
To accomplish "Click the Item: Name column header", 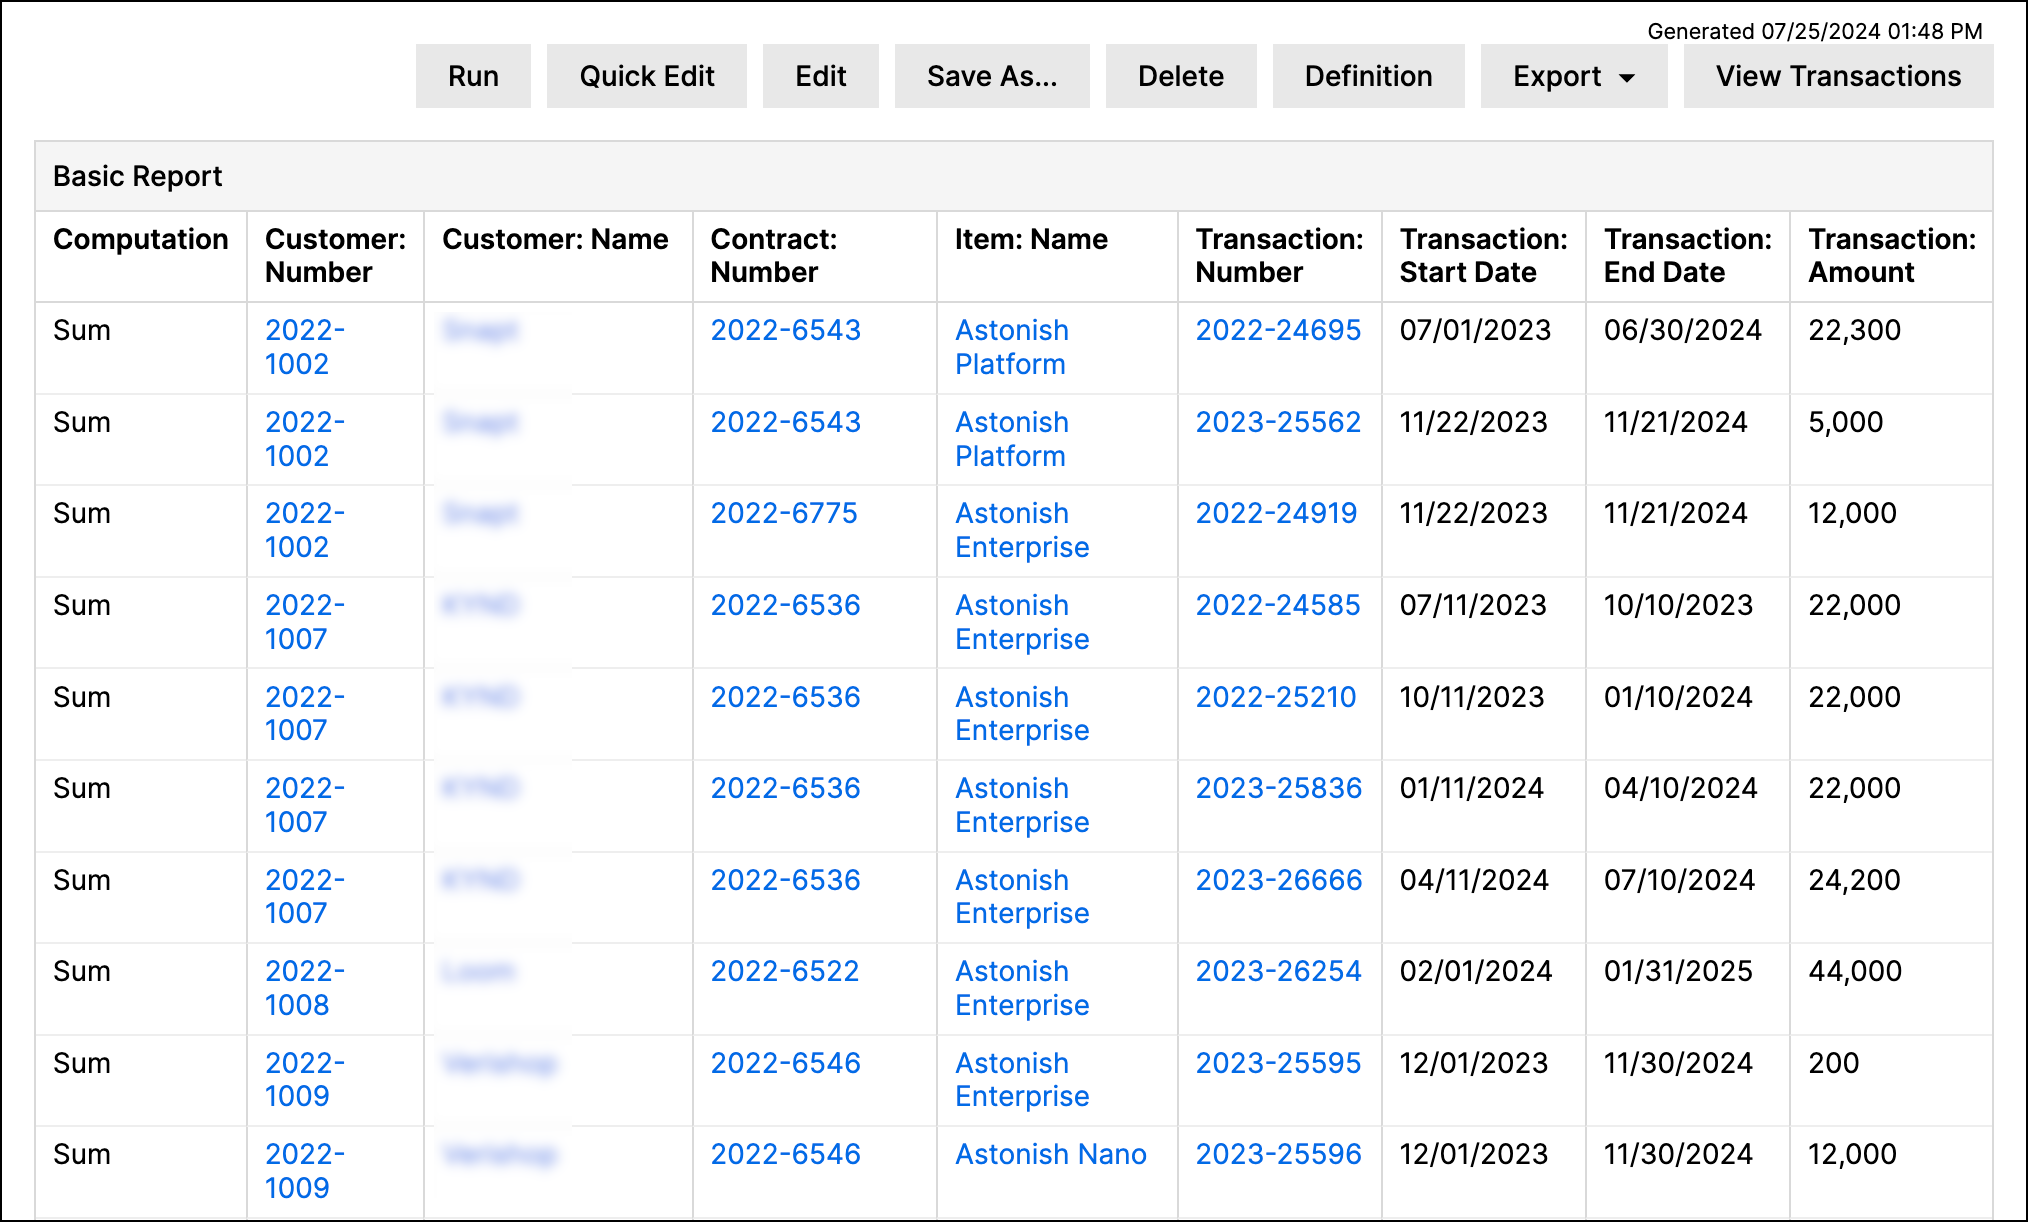I will point(1031,239).
